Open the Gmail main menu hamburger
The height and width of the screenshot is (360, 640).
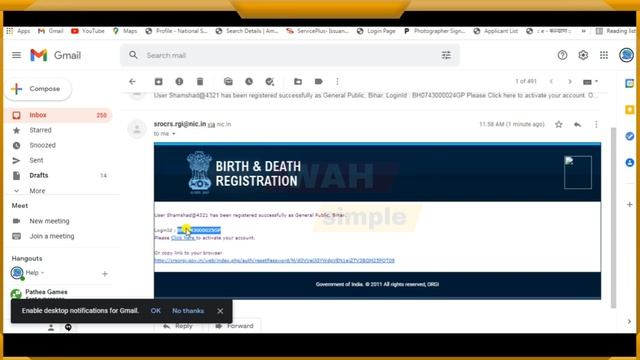[x=16, y=55]
